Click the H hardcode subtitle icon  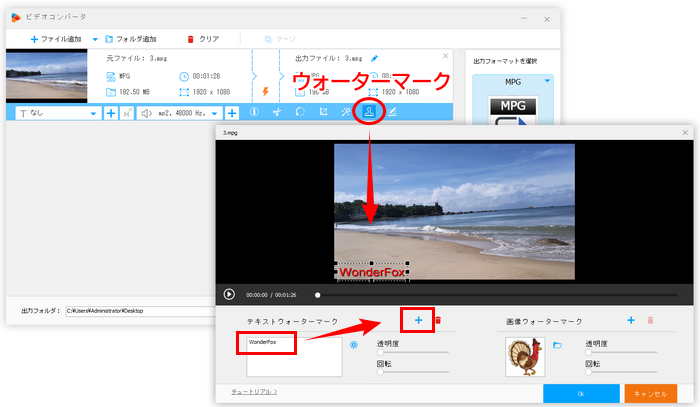(x=127, y=113)
